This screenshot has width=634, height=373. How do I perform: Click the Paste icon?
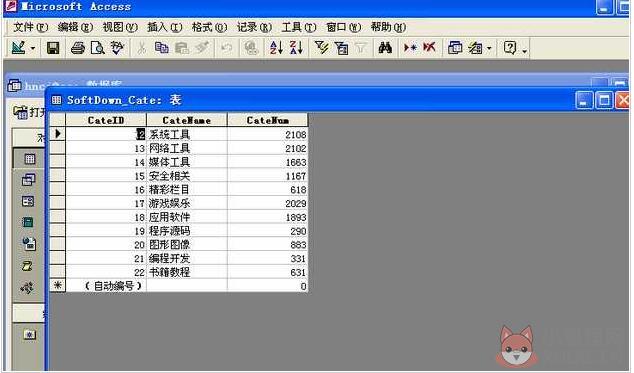182,48
